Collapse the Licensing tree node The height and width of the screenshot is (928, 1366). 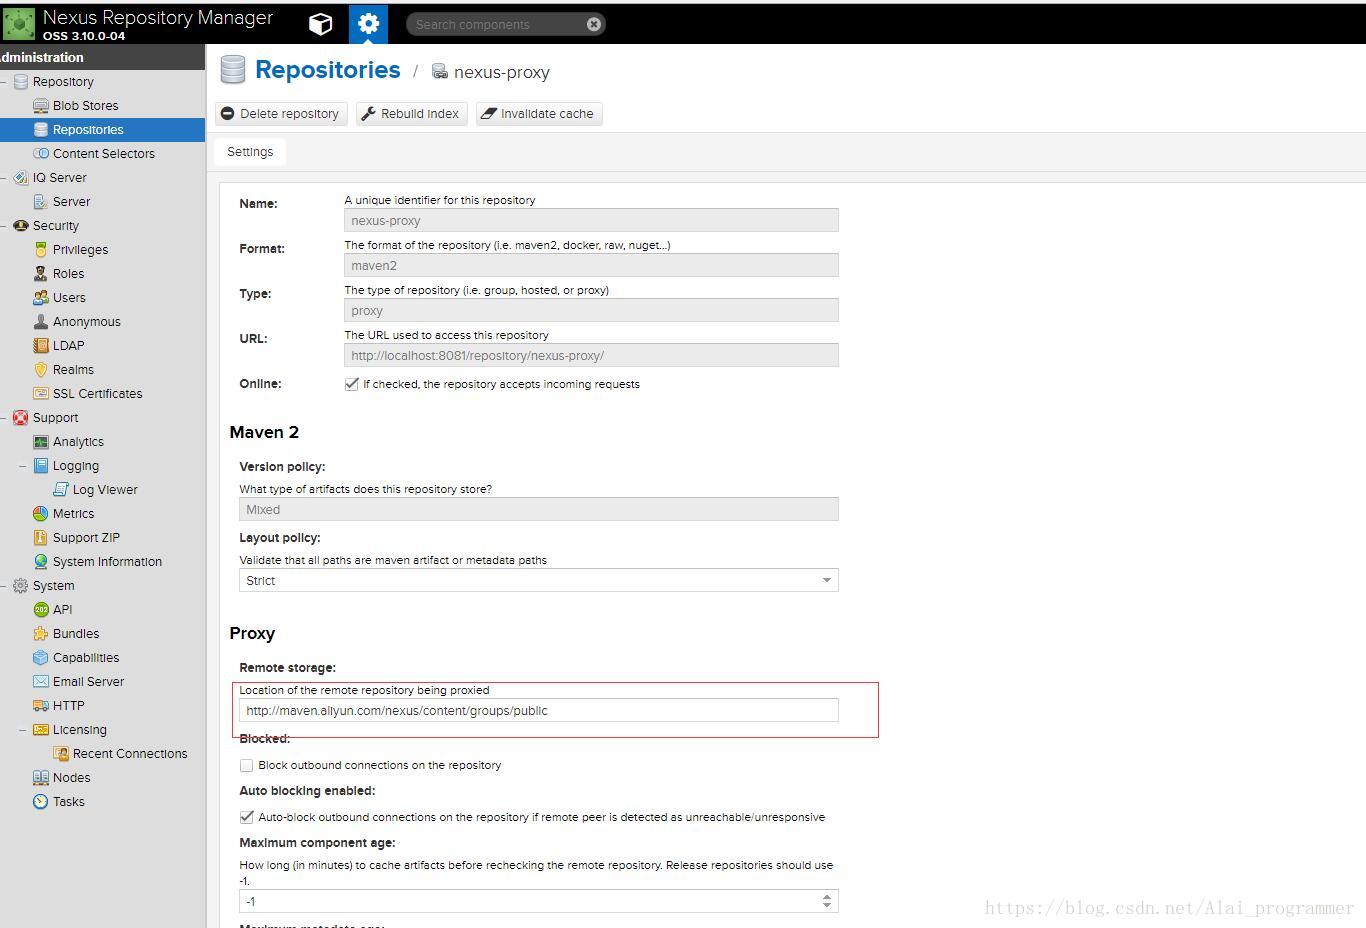click(22, 729)
